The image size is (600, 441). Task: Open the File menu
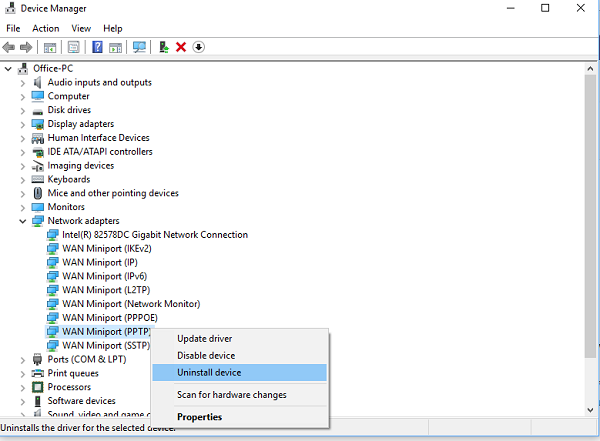(x=13, y=28)
